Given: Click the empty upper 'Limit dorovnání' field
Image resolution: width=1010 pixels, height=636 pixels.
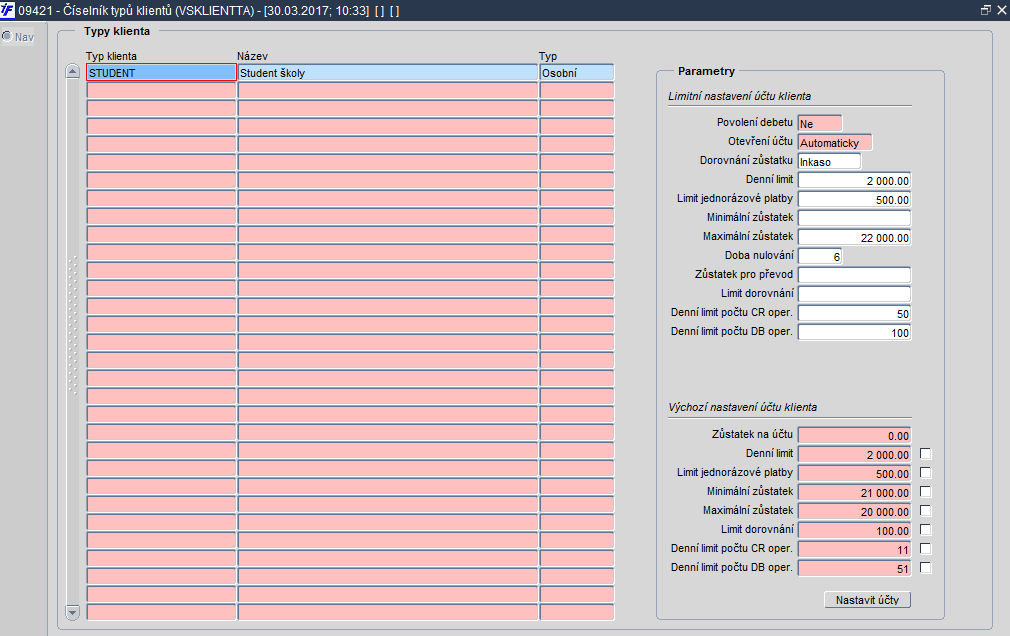Looking at the screenshot, I should coord(854,294).
